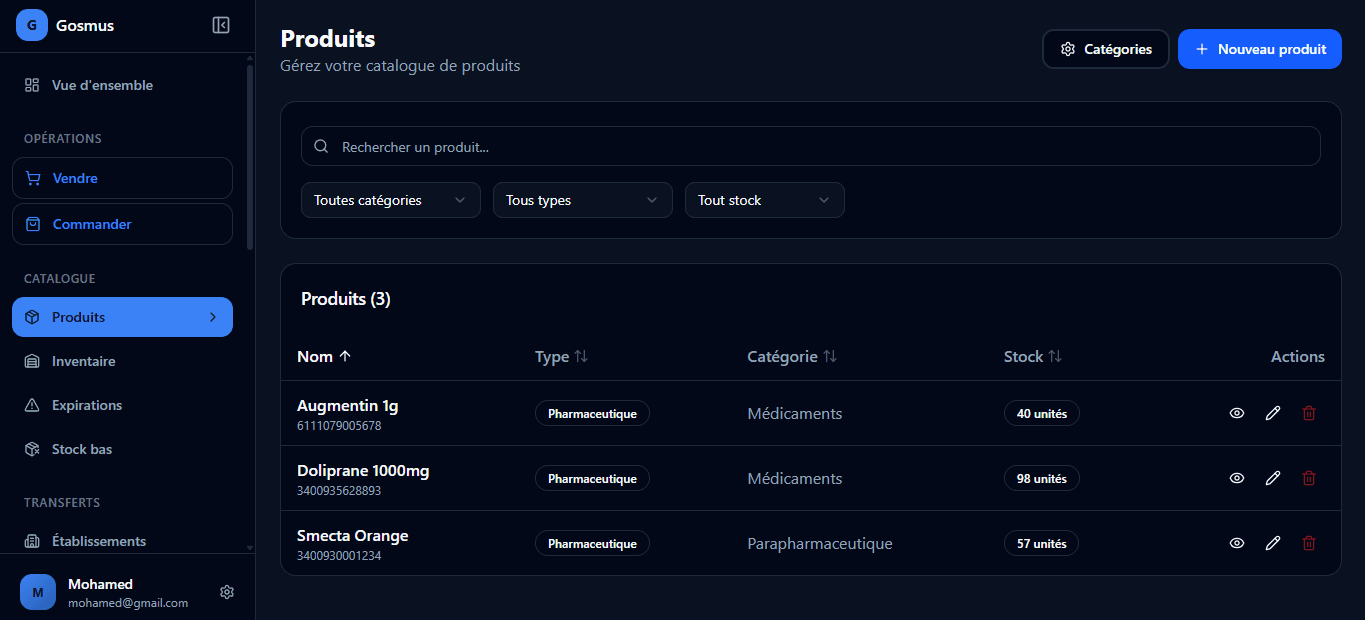Click the Gosmus logo avatar
1365x620 pixels.
(x=31, y=24)
